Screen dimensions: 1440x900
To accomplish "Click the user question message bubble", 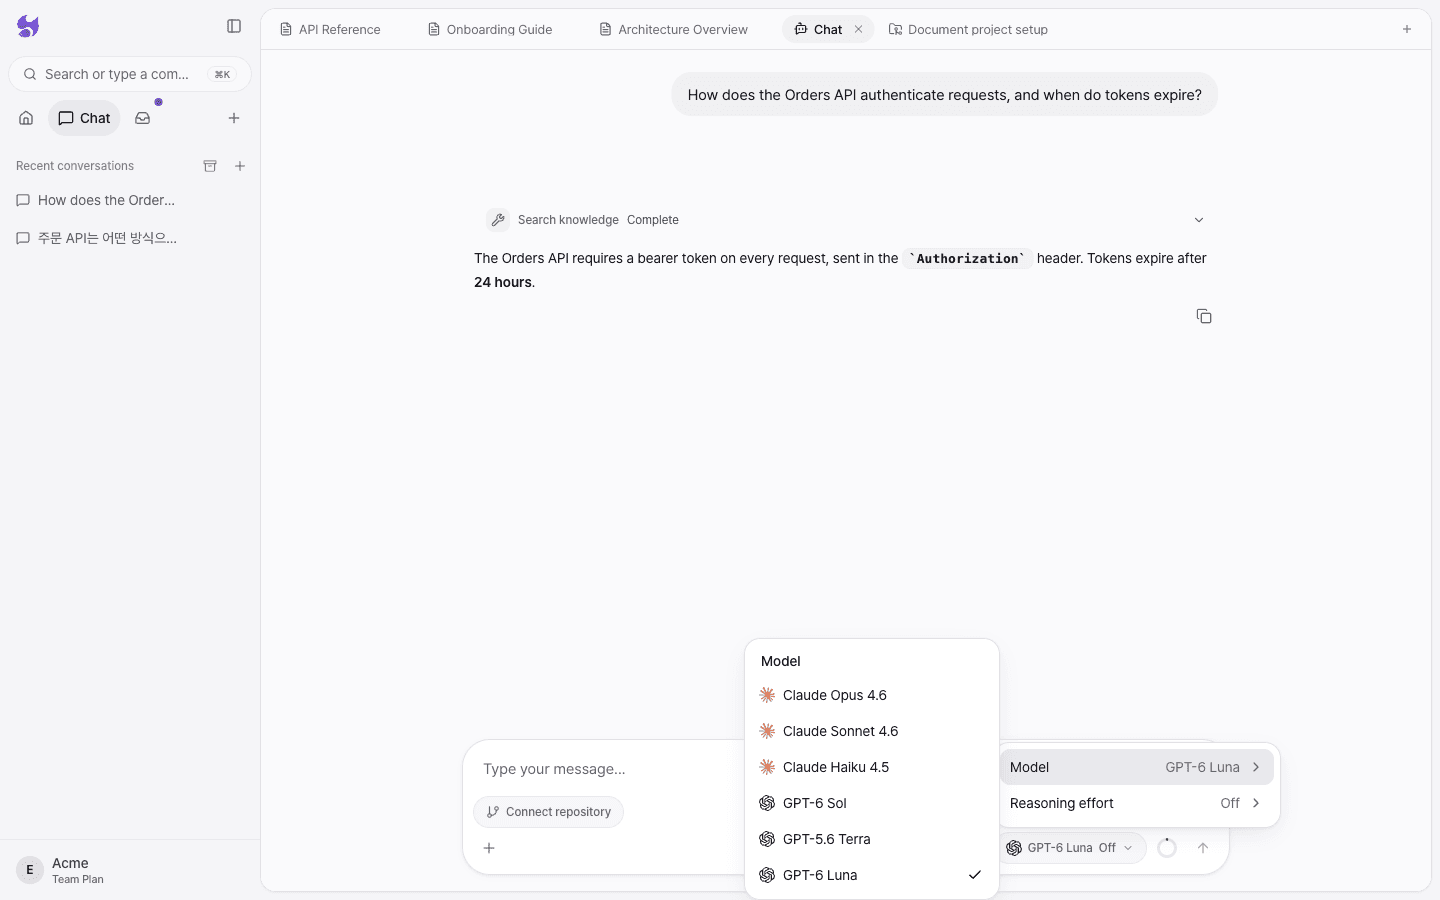I will click(x=945, y=95).
